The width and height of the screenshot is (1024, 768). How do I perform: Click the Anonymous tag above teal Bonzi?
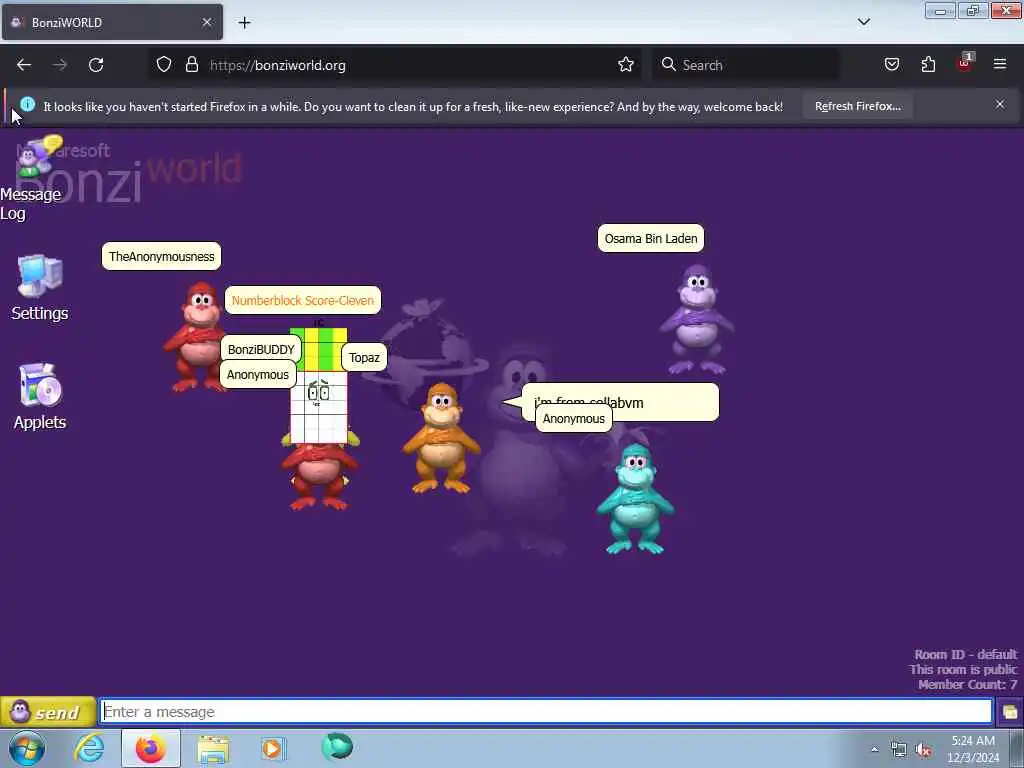pyautogui.click(x=573, y=419)
